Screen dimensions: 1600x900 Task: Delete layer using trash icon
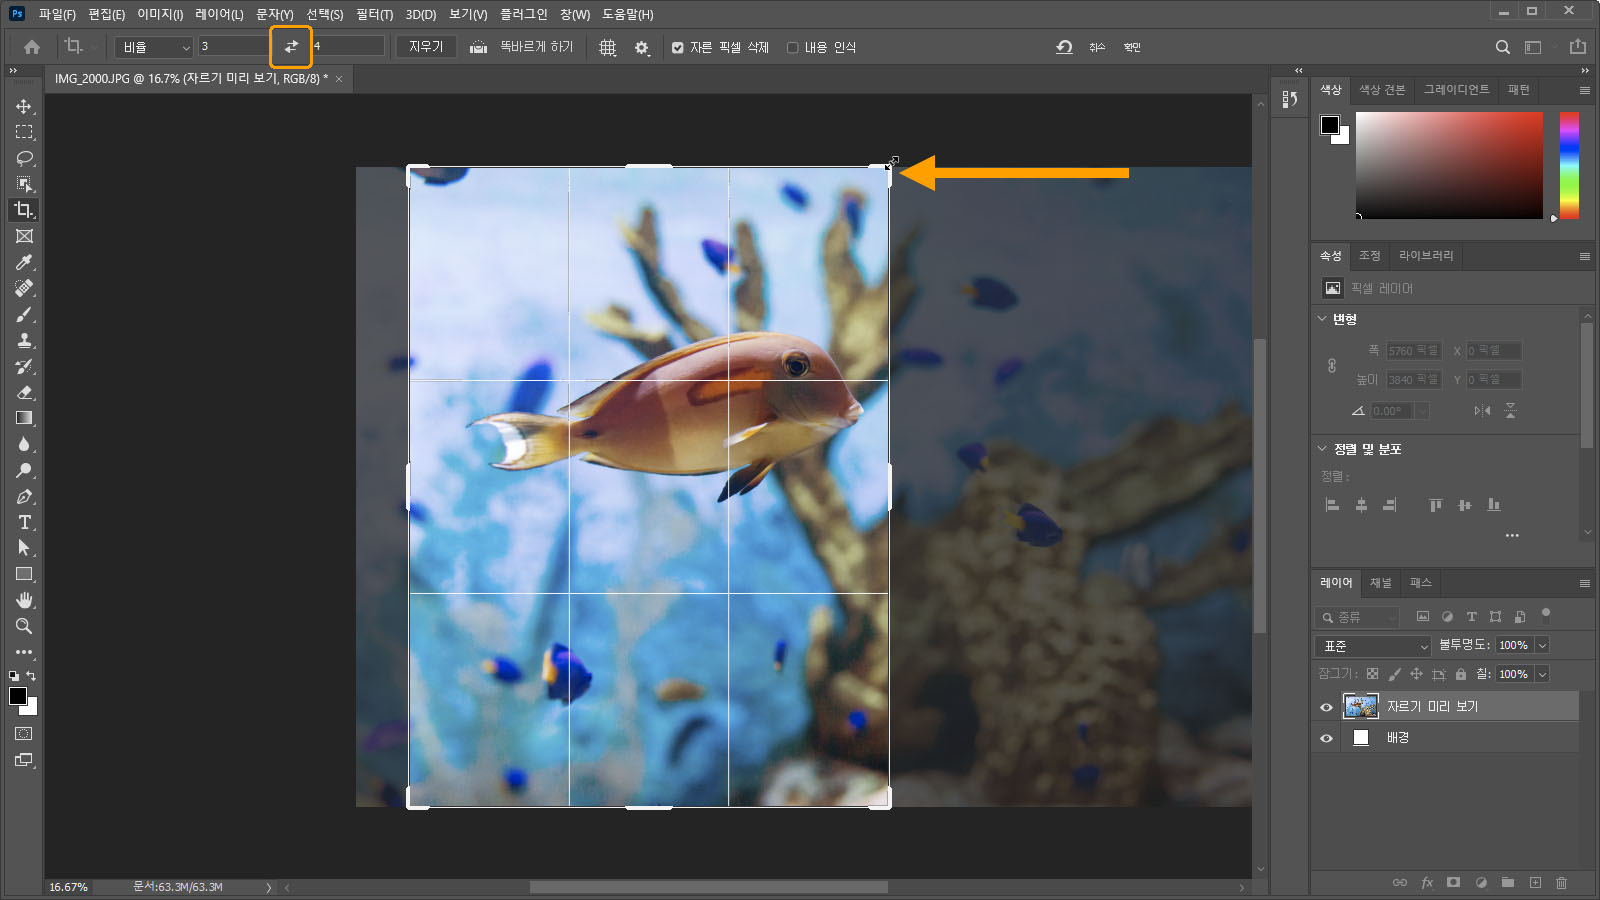point(1561,882)
